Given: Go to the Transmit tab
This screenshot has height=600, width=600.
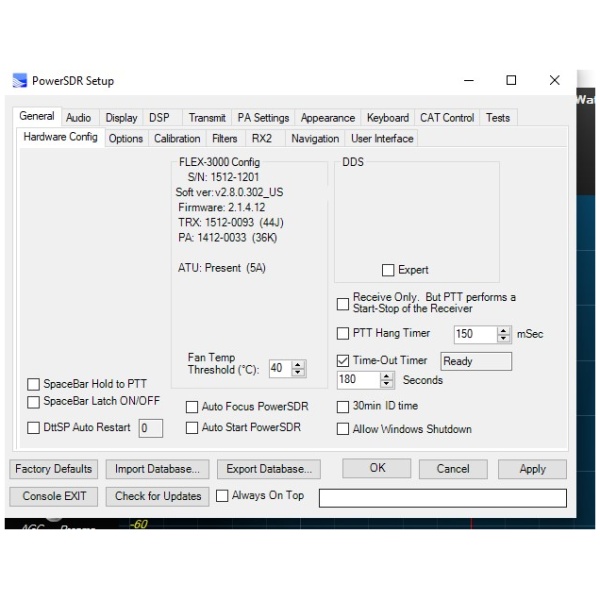Looking at the screenshot, I should point(207,118).
